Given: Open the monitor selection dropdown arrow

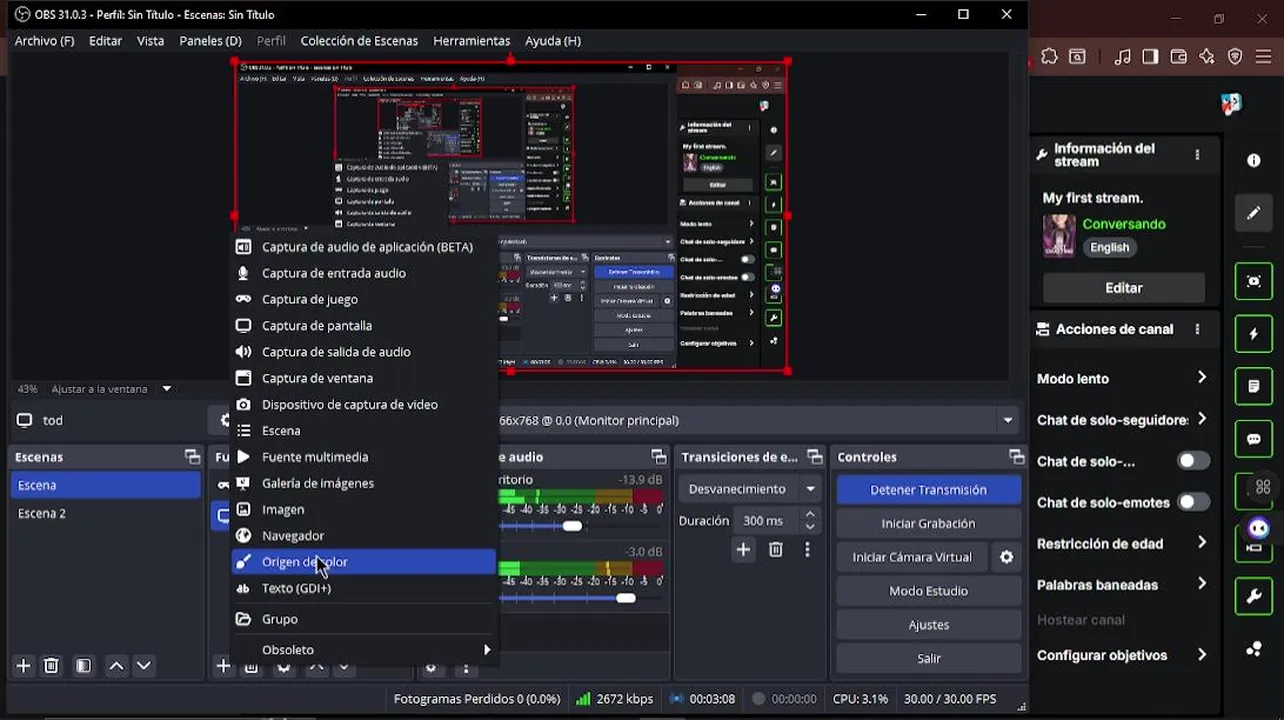Looking at the screenshot, I should click(x=1008, y=420).
